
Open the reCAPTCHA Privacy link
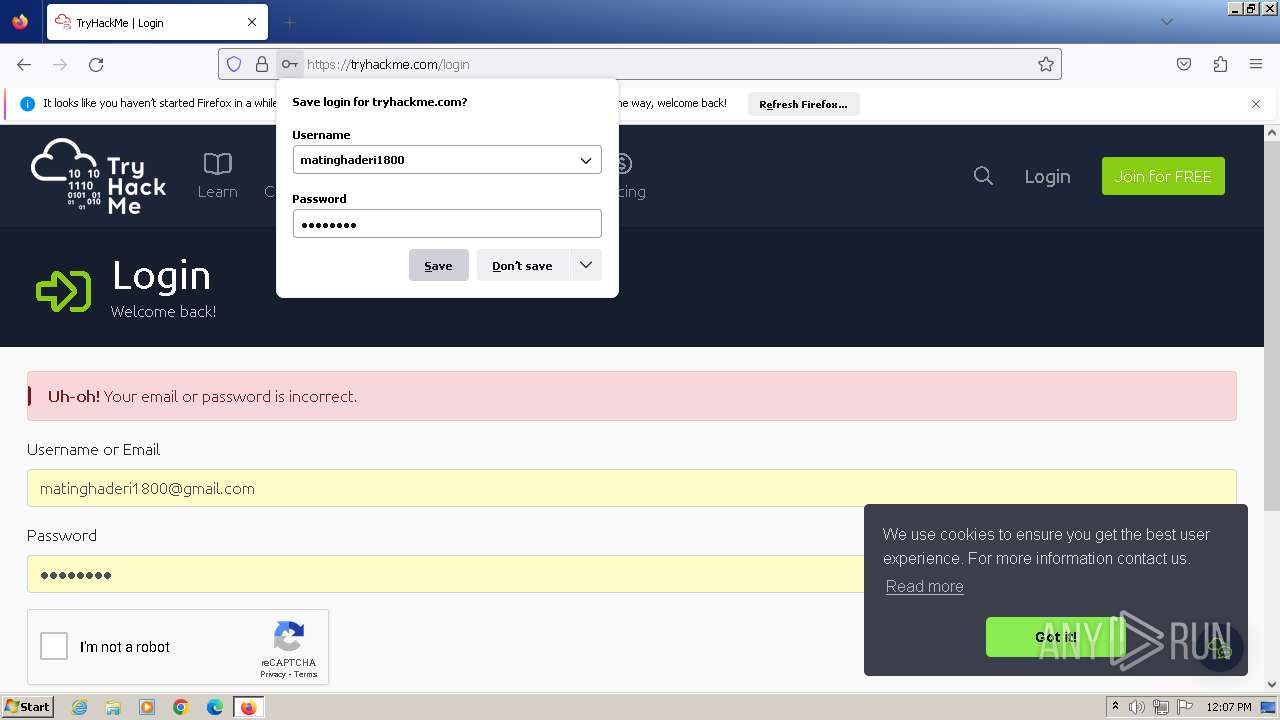coord(273,674)
